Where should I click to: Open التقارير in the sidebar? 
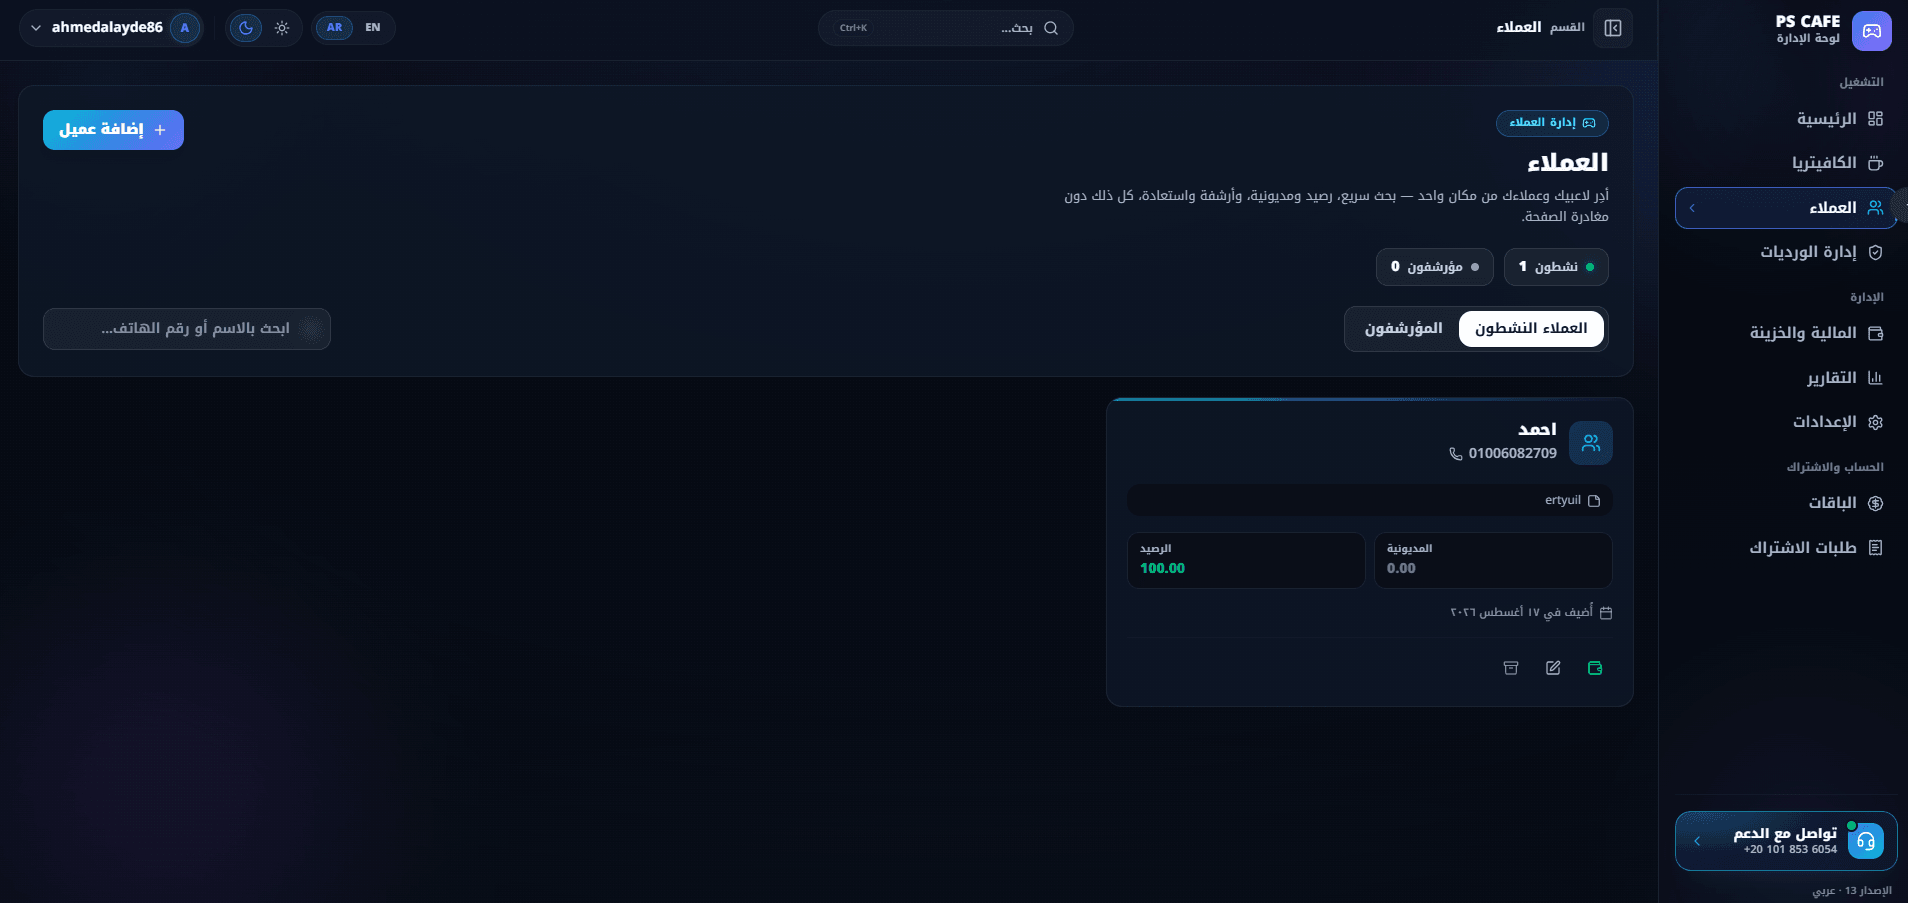click(1786, 378)
